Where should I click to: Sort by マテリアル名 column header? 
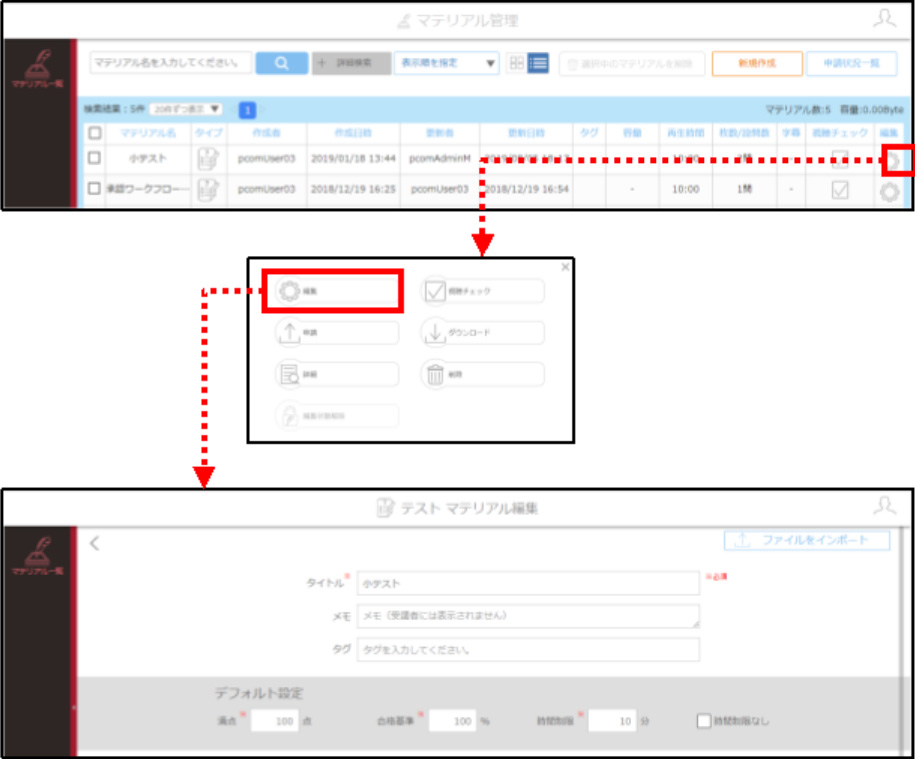click(x=148, y=133)
